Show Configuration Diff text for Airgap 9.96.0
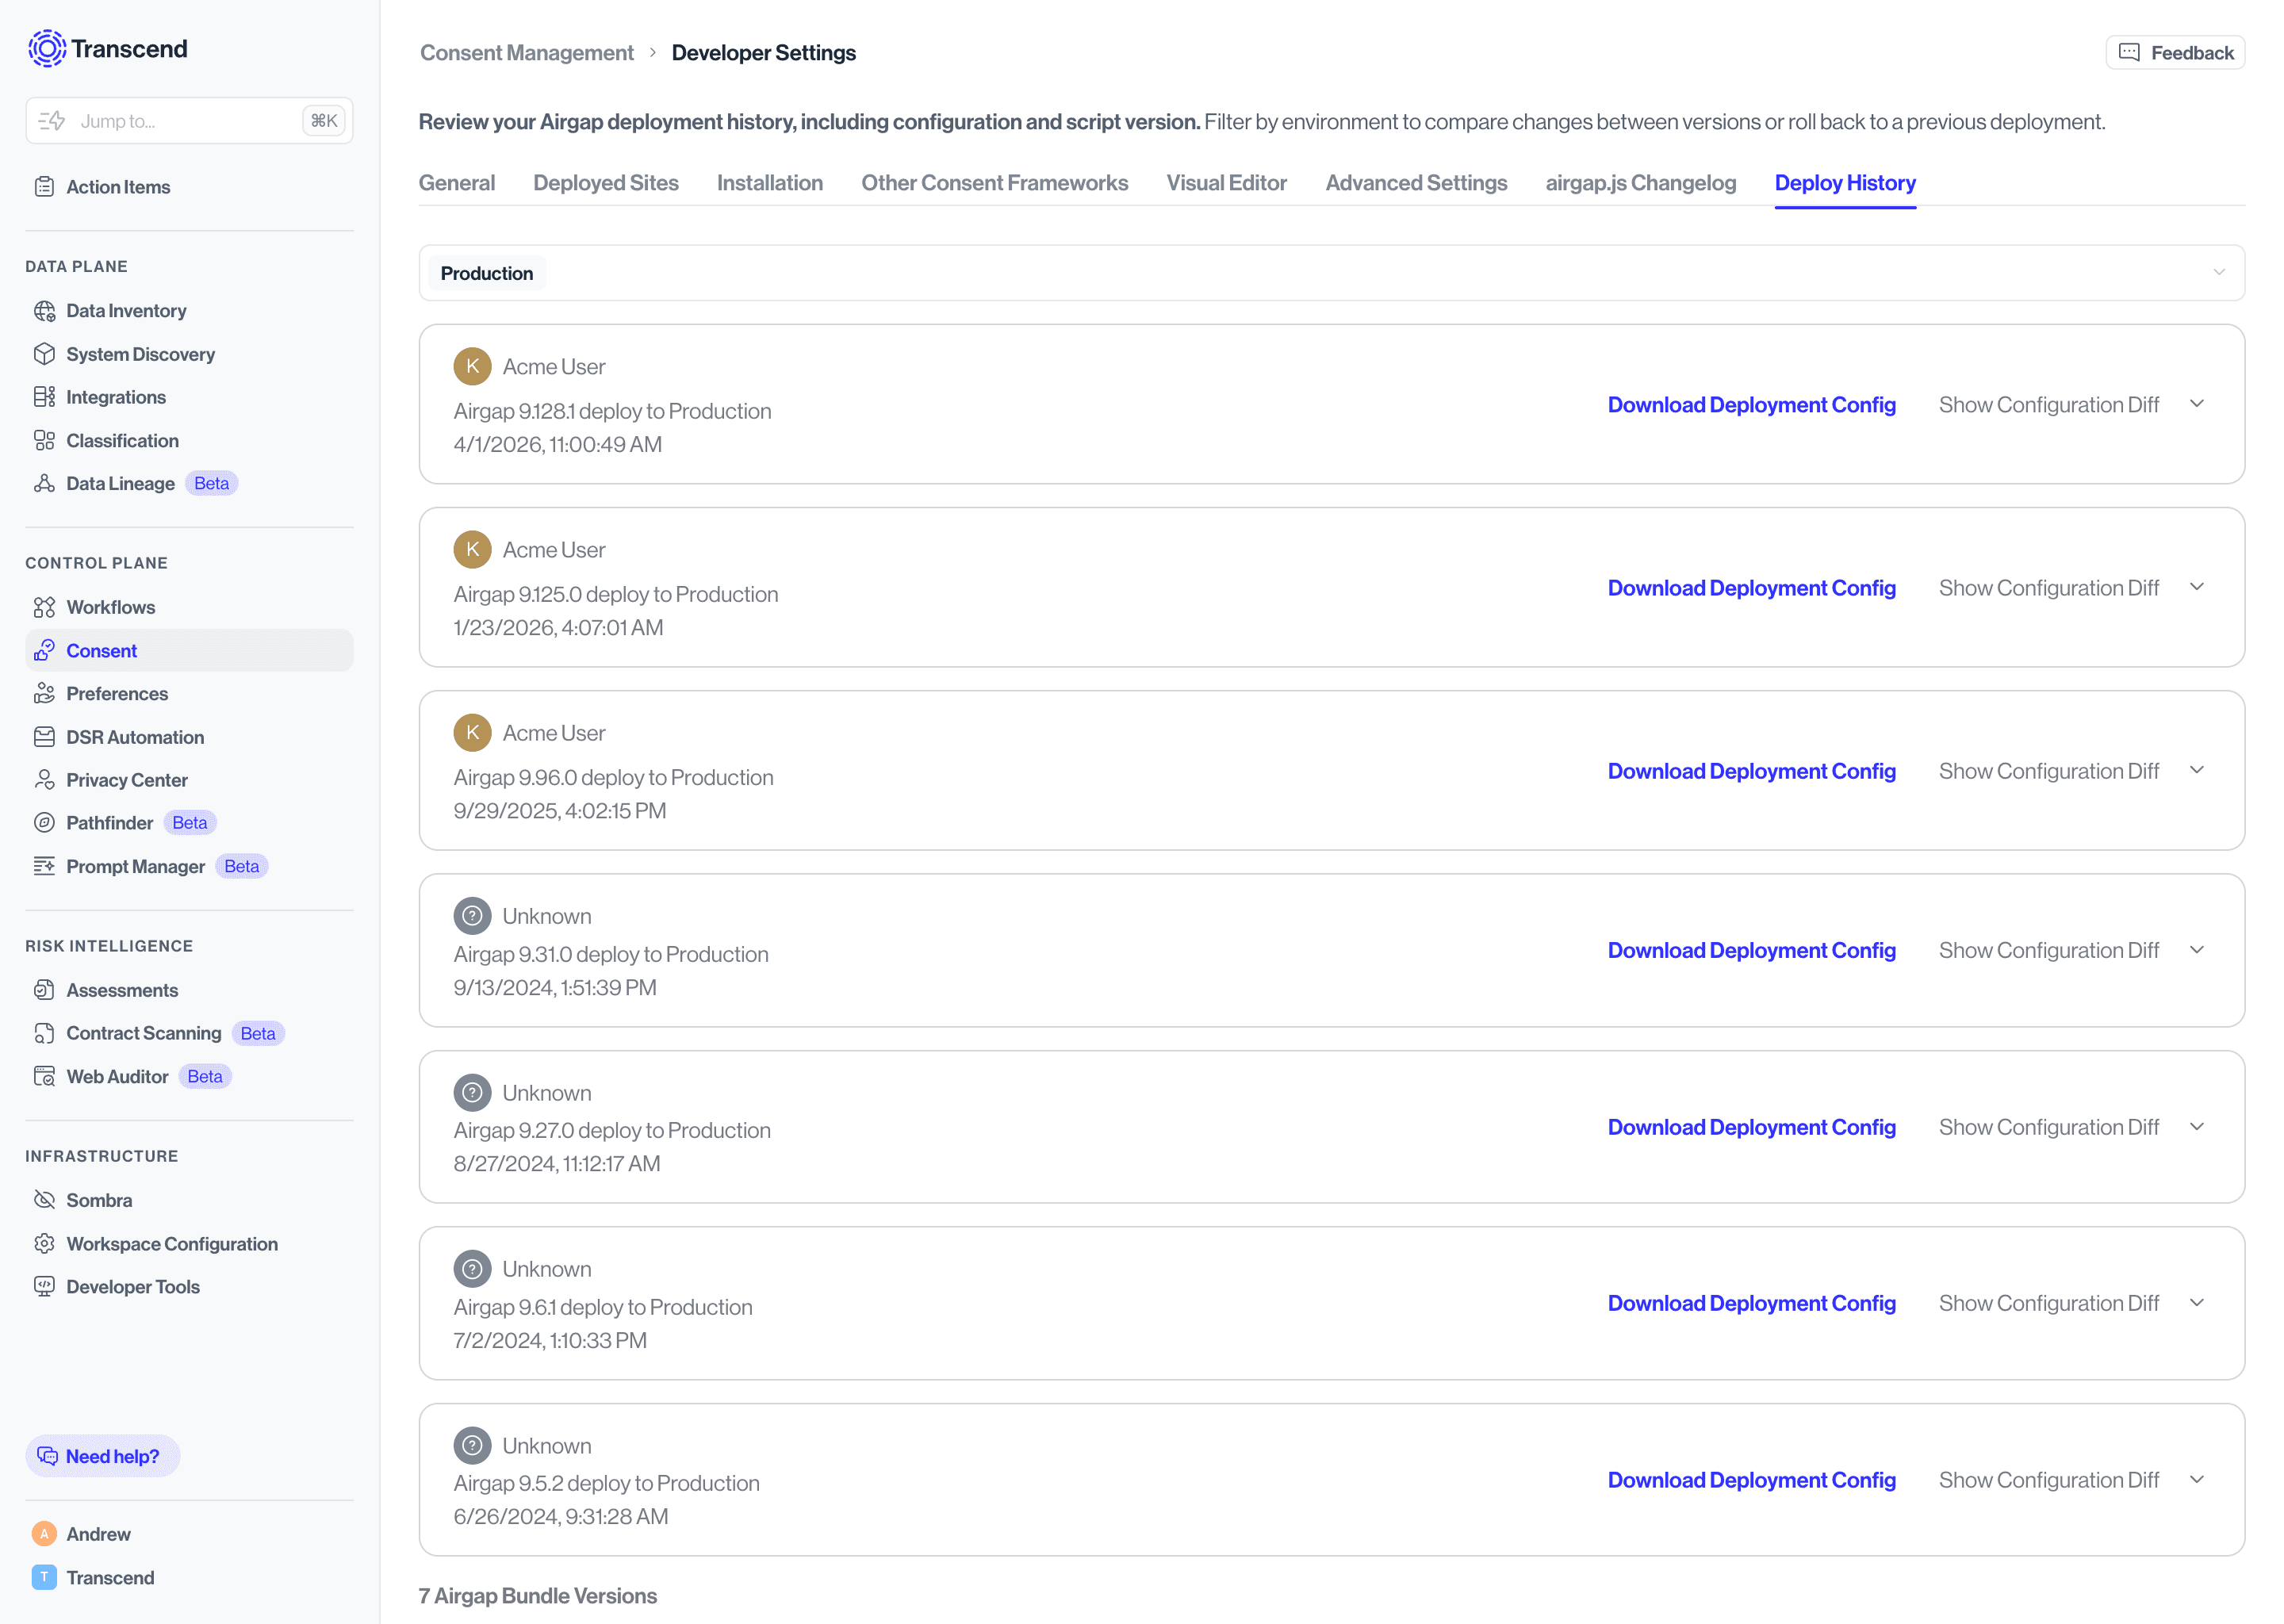Viewport: 2284px width, 1624px height. point(2049,771)
